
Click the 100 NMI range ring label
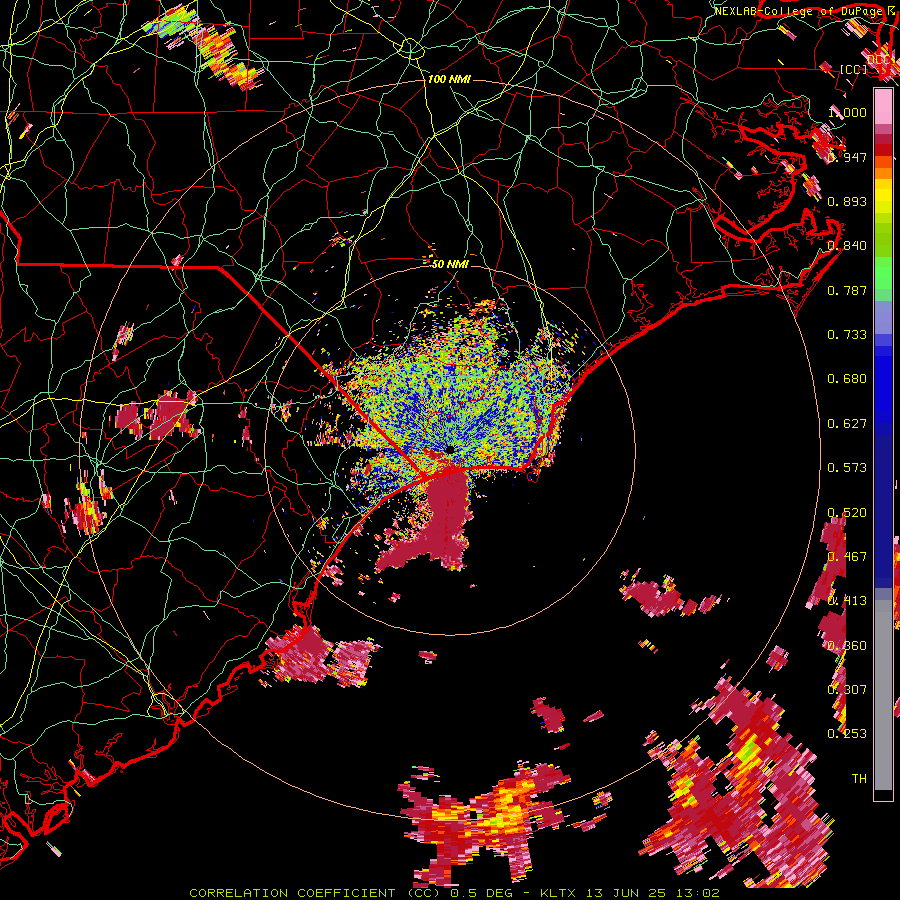(449, 79)
